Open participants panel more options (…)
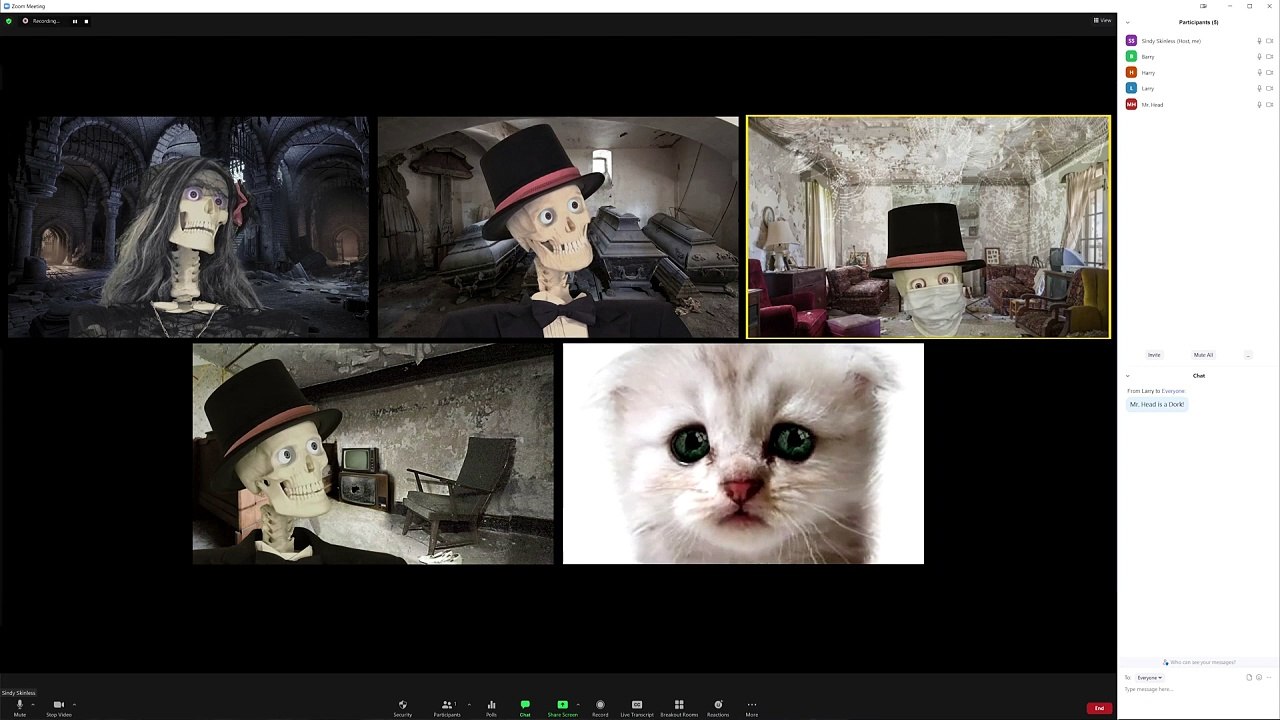The width and height of the screenshot is (1280, 720). (x=1247, y=355)
